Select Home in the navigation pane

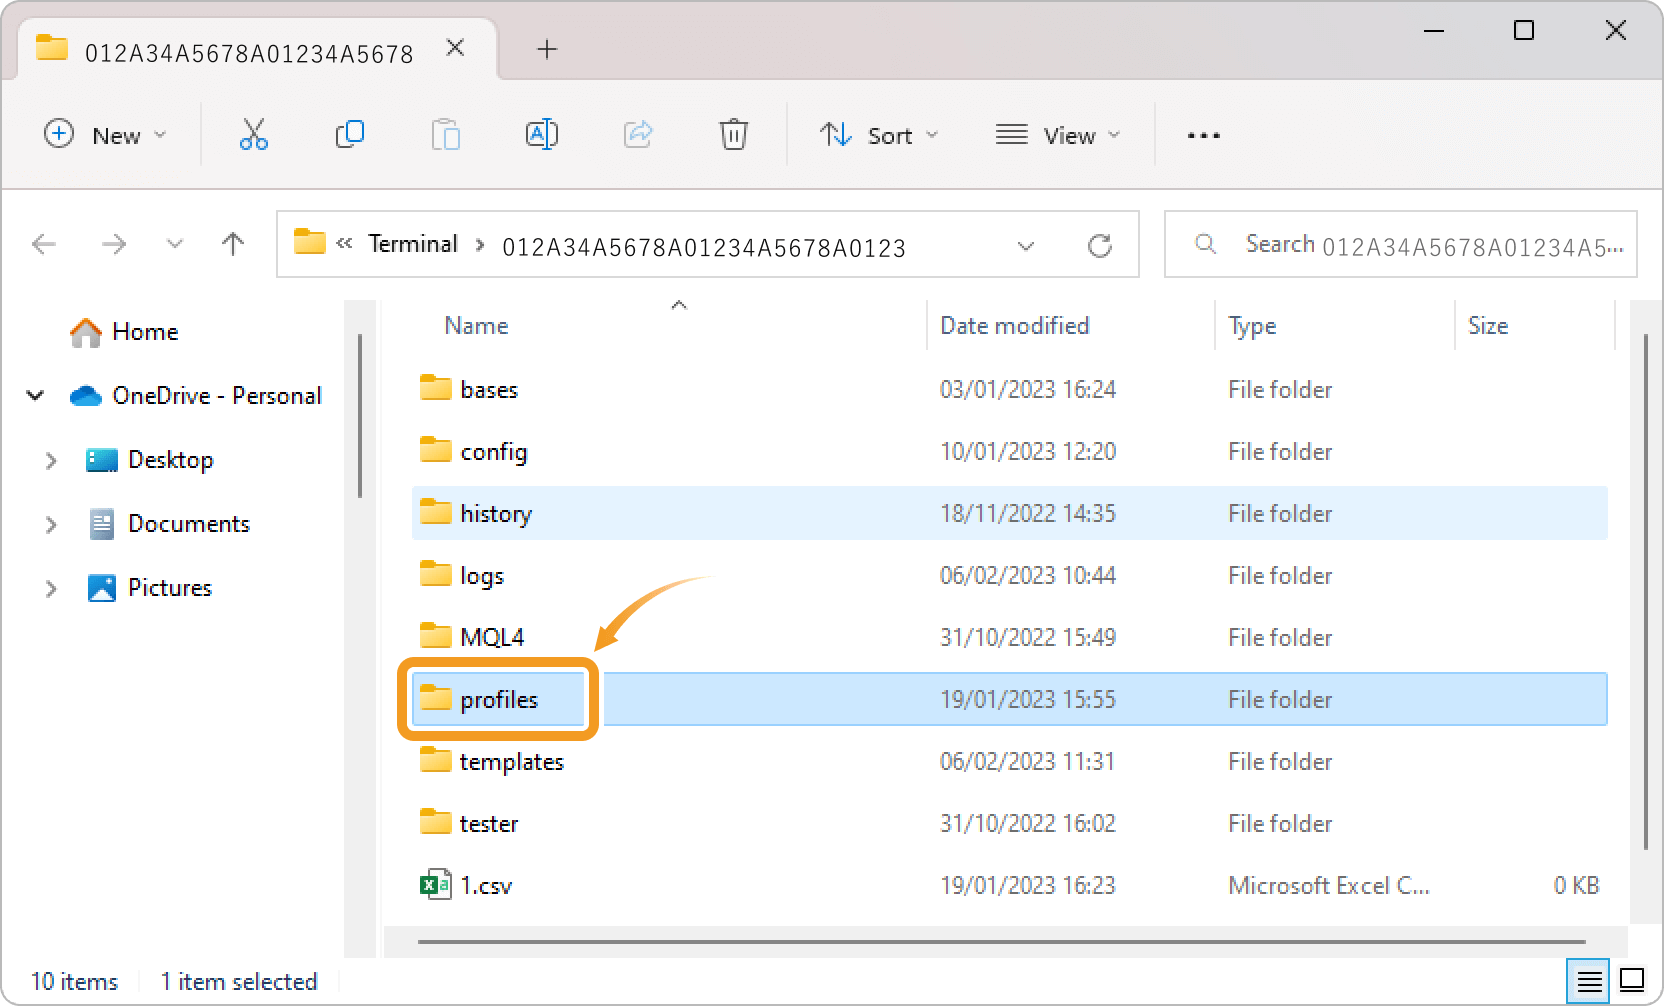125,332
